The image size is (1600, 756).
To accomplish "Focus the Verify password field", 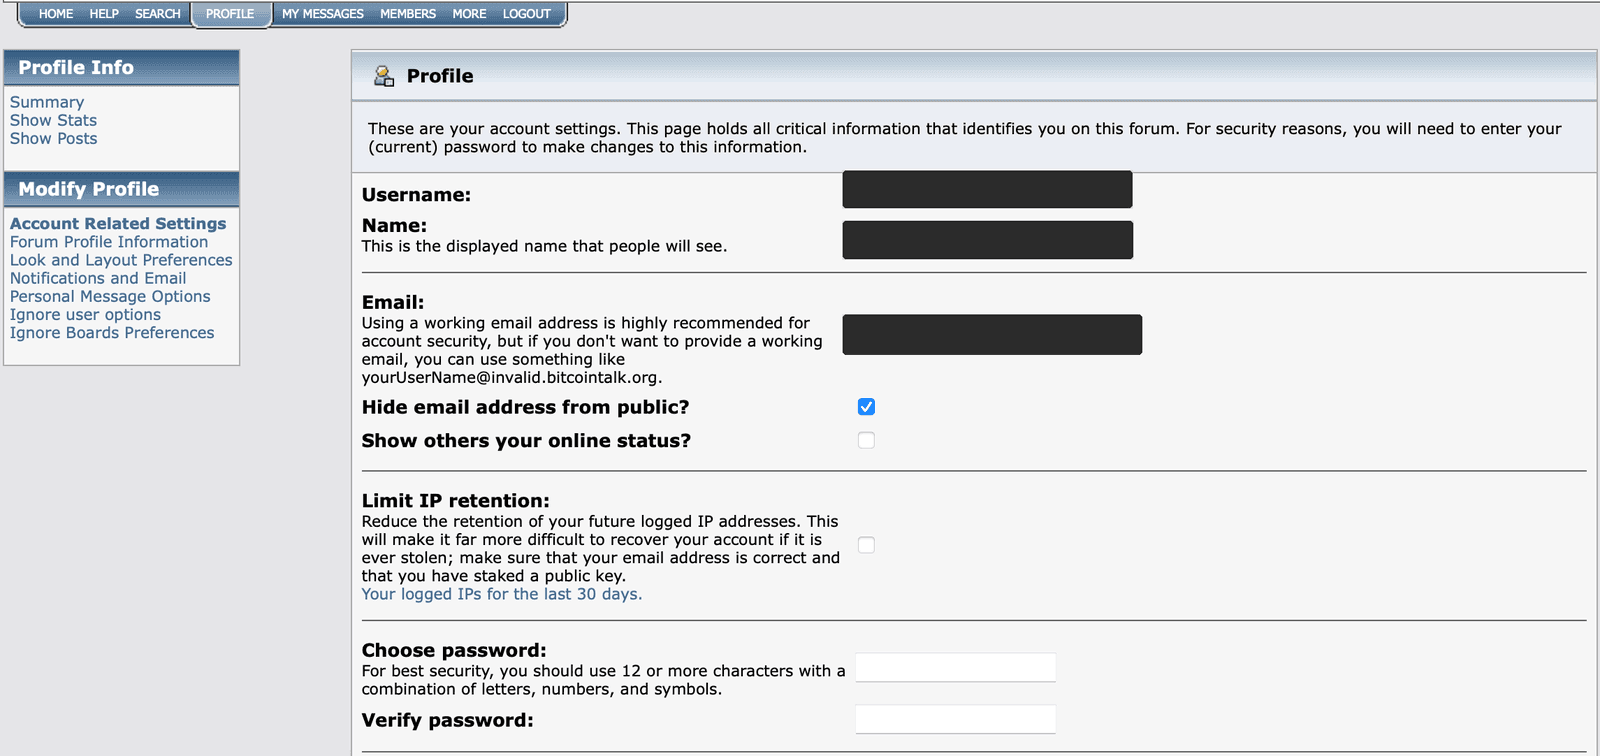I will [956, 719].
